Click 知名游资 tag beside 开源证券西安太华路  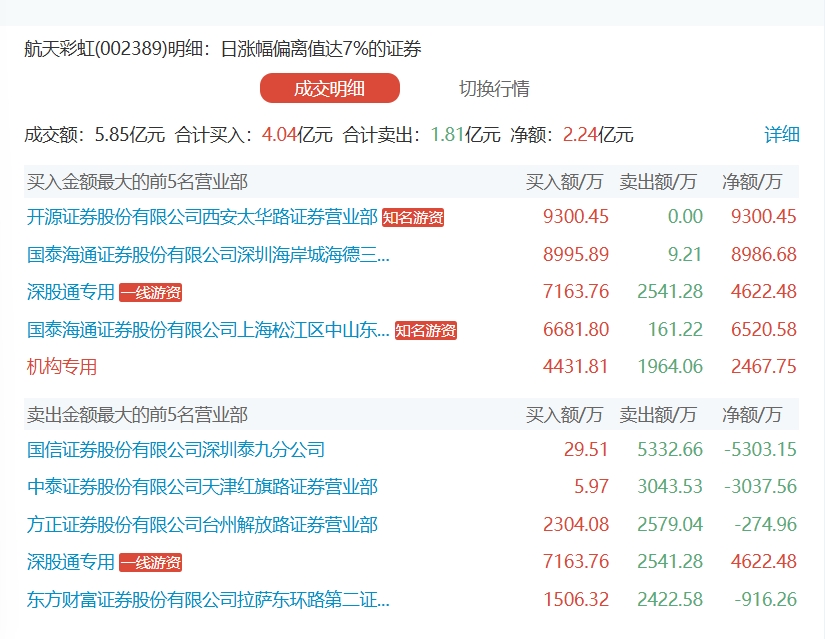coord(413,217)
